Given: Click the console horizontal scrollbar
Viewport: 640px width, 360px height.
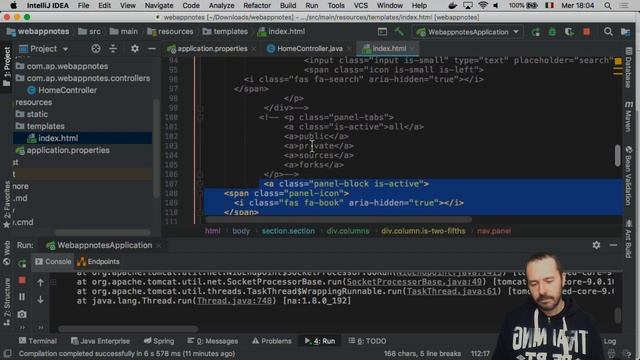Looking at the screenshot, I should (x=128, y=328).
